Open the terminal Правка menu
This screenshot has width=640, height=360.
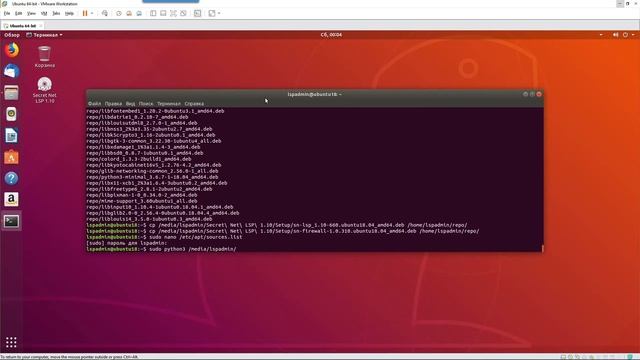point(113,104)
